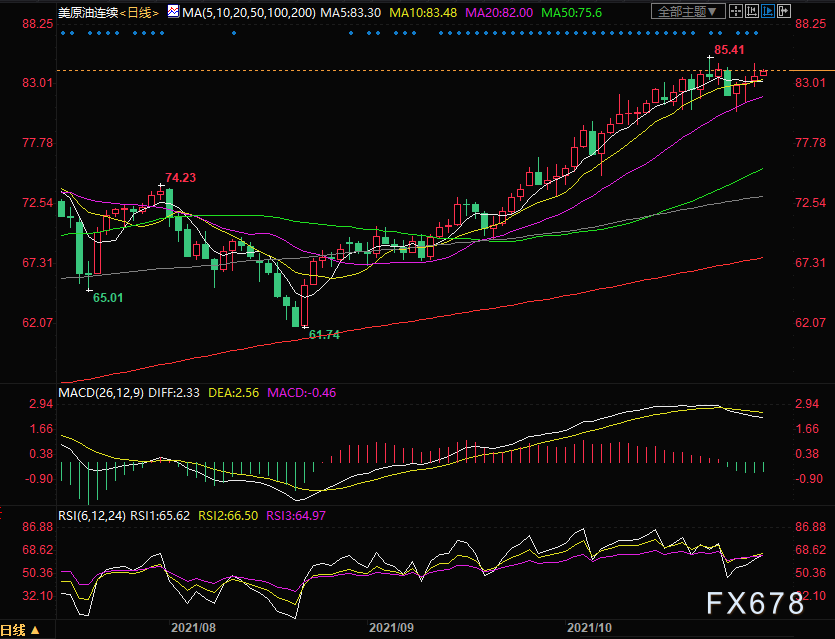Click the MACD:-0.46 readout
Viewport: 835px width, 639px height.
coord(301,393)
